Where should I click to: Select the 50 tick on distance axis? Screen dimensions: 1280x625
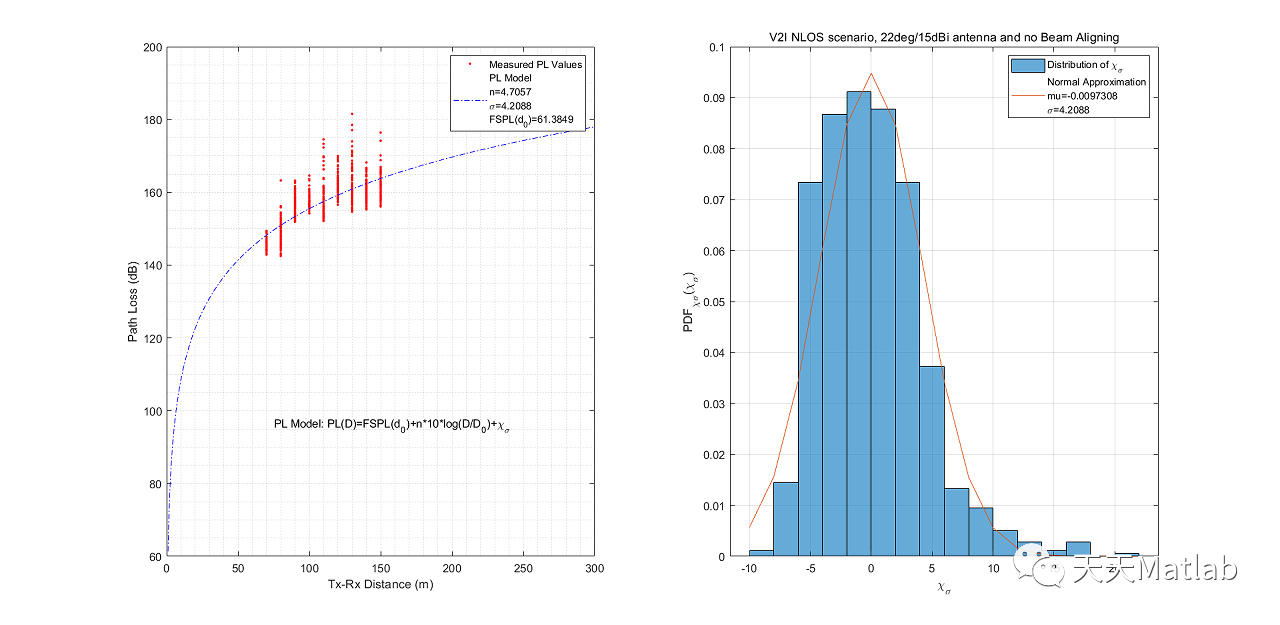tap(238, 568)
